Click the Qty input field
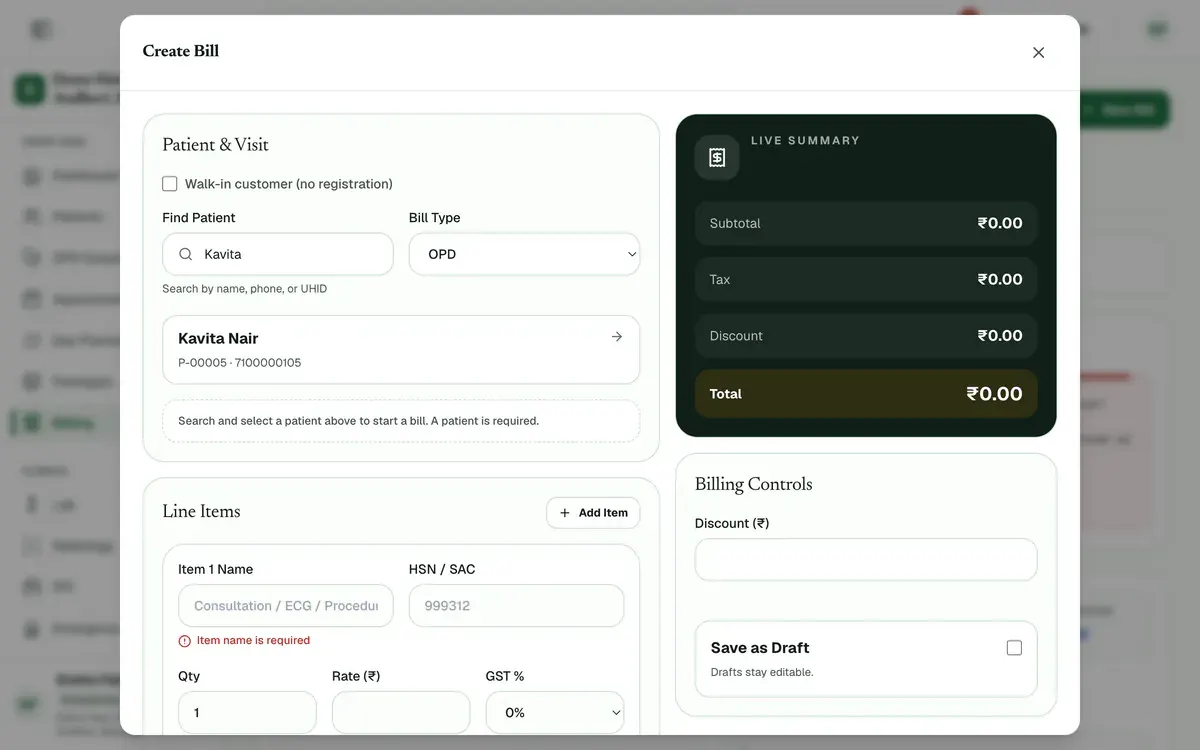Viewport: 1200px width, 750px height. pyautogui.click(x=247, y=713)
